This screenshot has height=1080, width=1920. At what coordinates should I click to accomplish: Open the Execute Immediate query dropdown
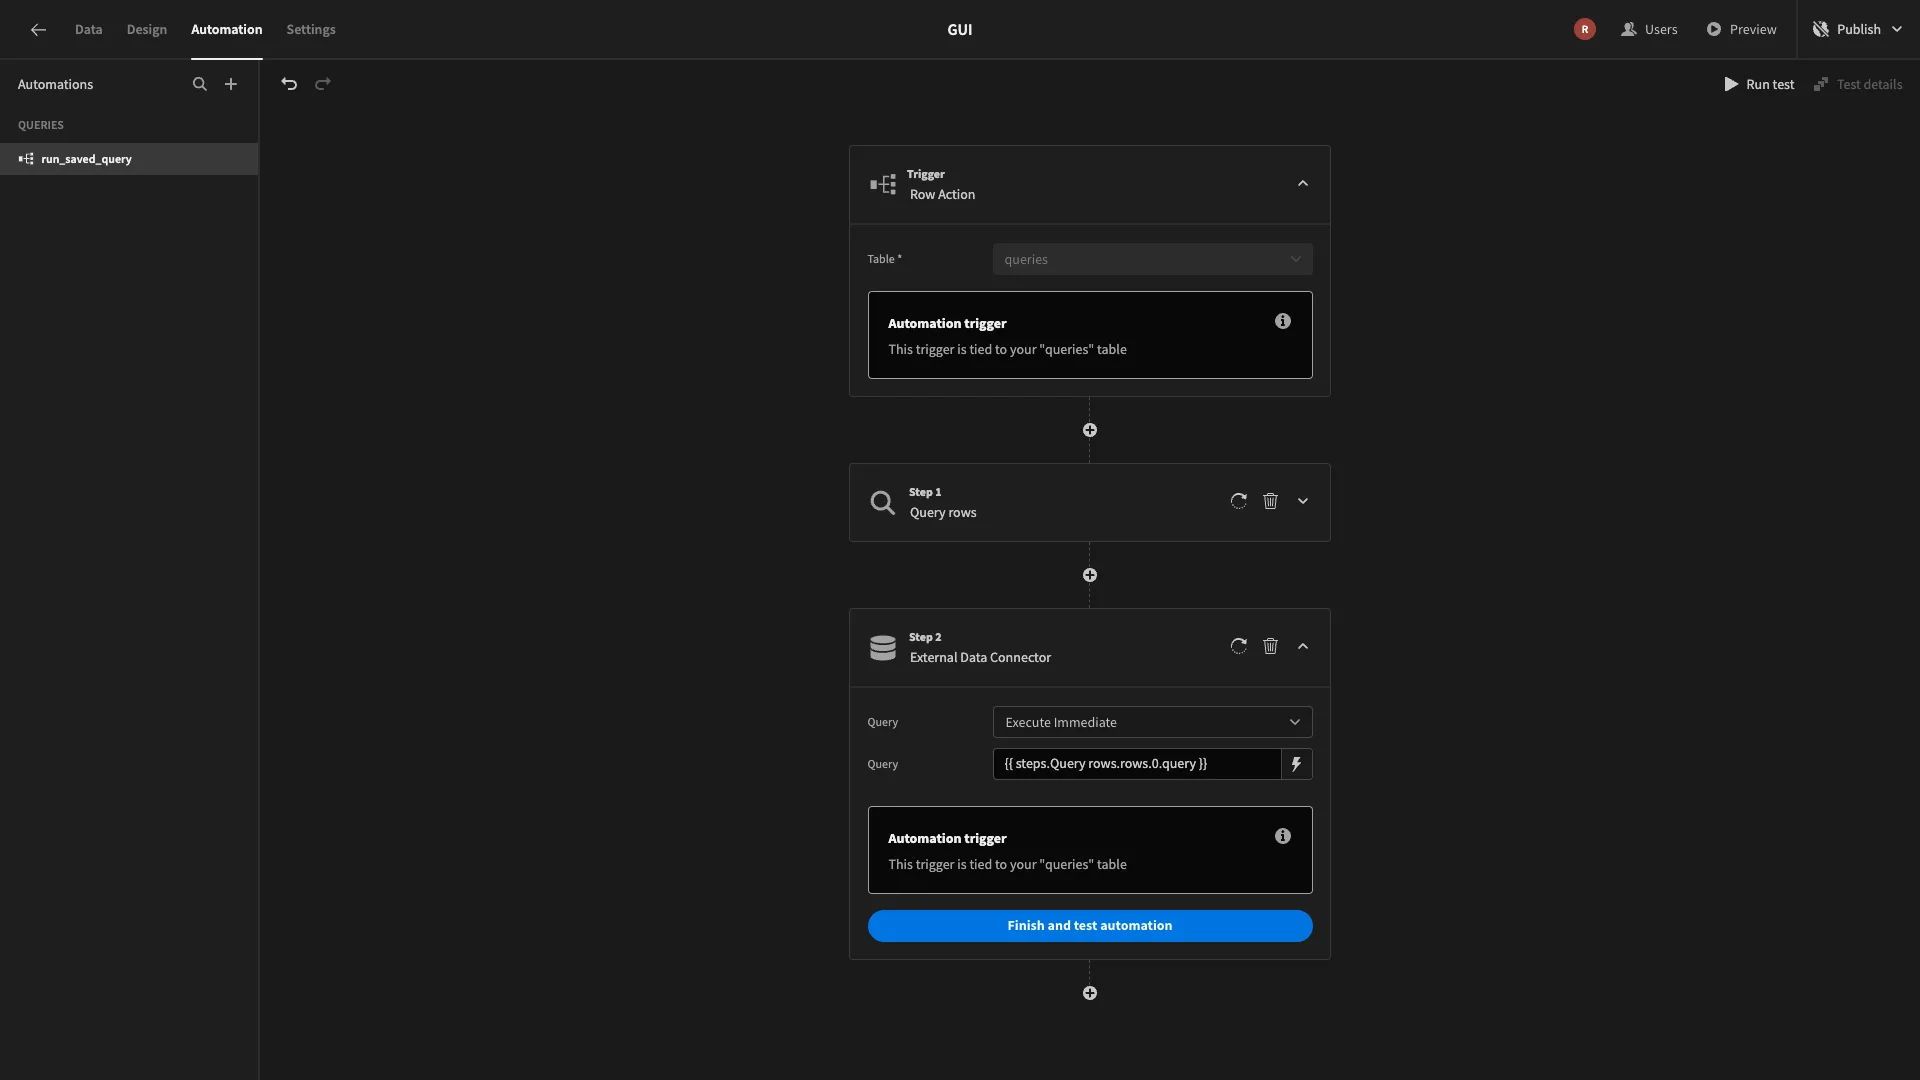point(1152,722)
